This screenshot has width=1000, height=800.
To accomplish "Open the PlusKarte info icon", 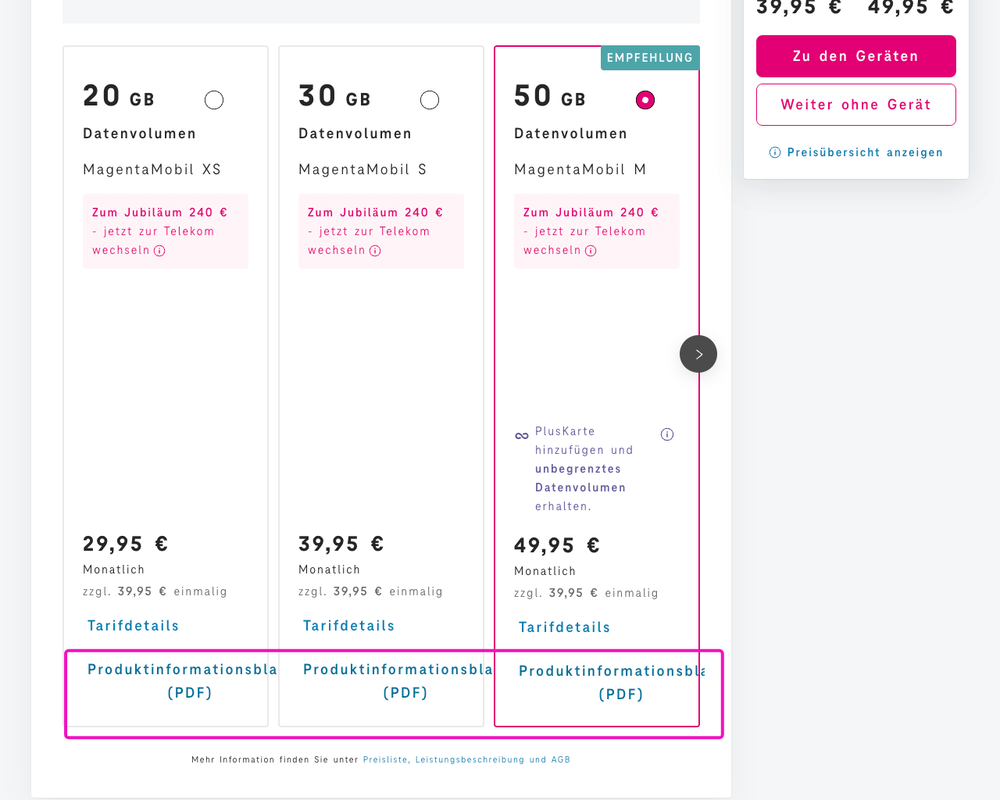I will coord(667,434).
